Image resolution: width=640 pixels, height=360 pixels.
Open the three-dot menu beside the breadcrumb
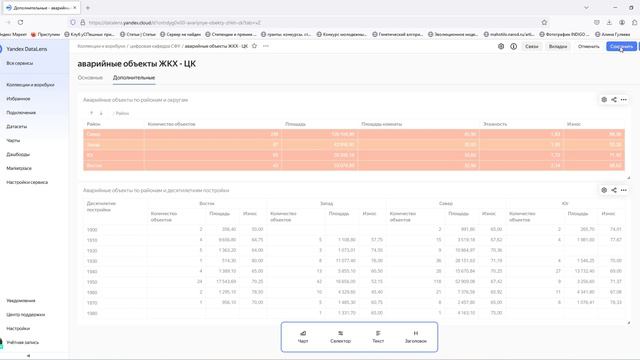tap(266, 46)
